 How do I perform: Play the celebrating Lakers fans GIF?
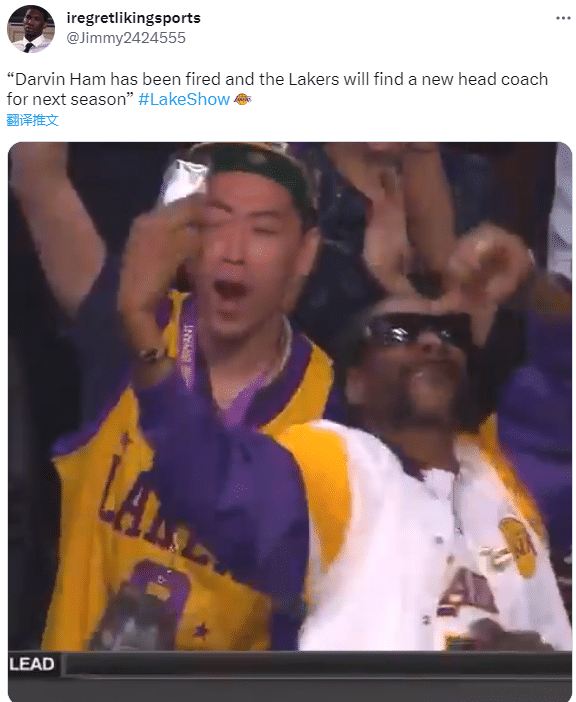click(290, 421)
